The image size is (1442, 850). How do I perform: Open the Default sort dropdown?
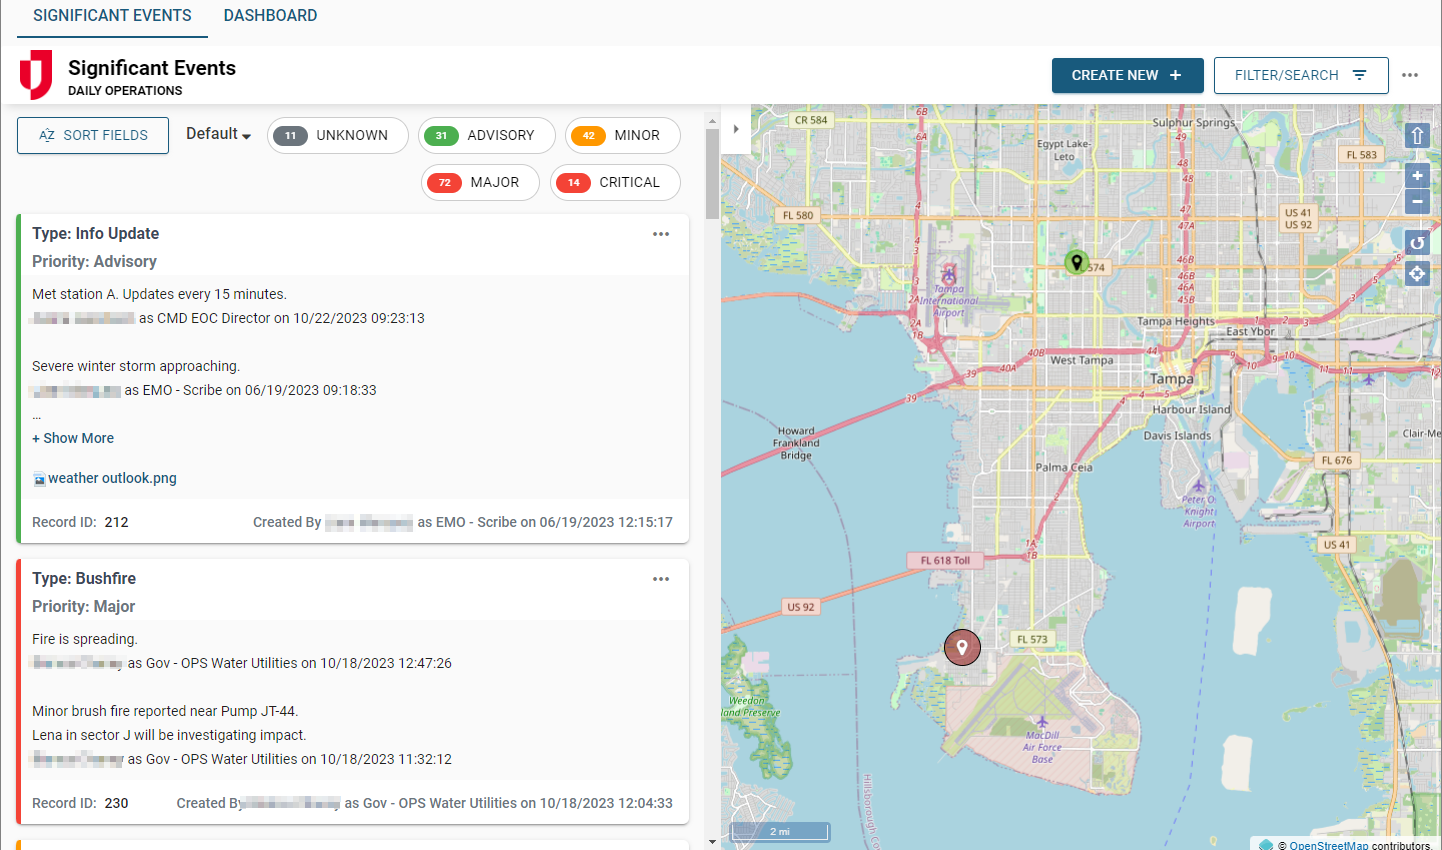(218, 134)
